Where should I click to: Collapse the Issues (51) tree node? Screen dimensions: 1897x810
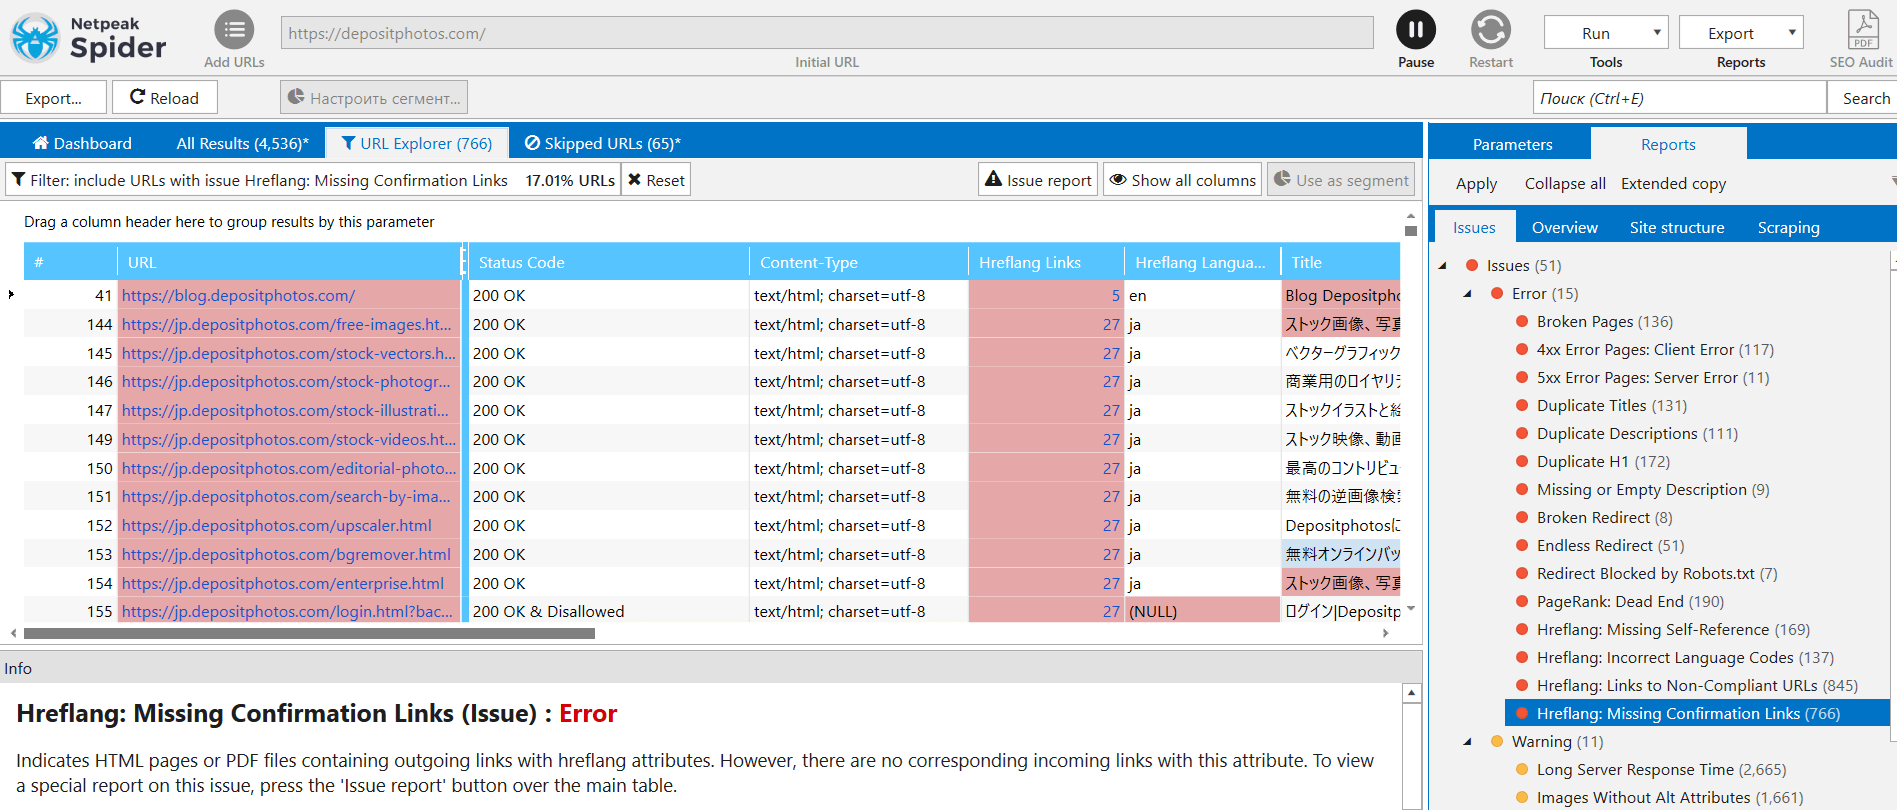pos(1442,266)
